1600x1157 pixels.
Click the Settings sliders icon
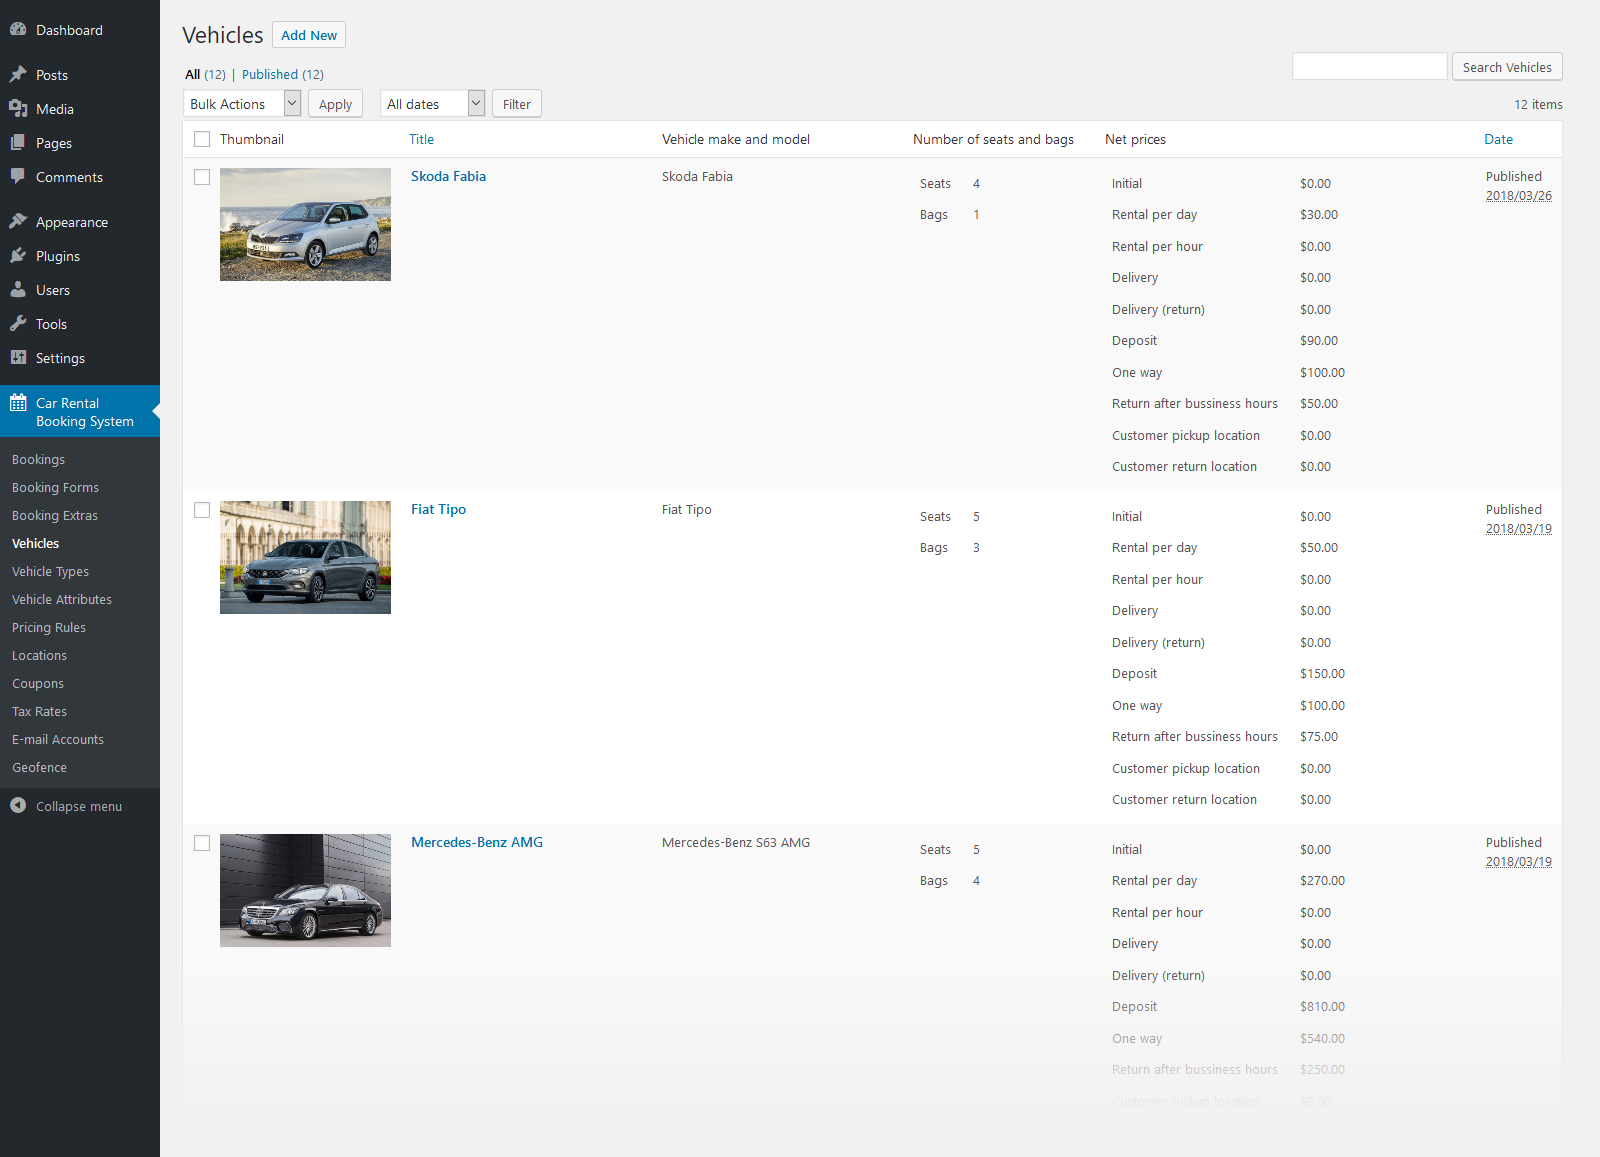18,358
